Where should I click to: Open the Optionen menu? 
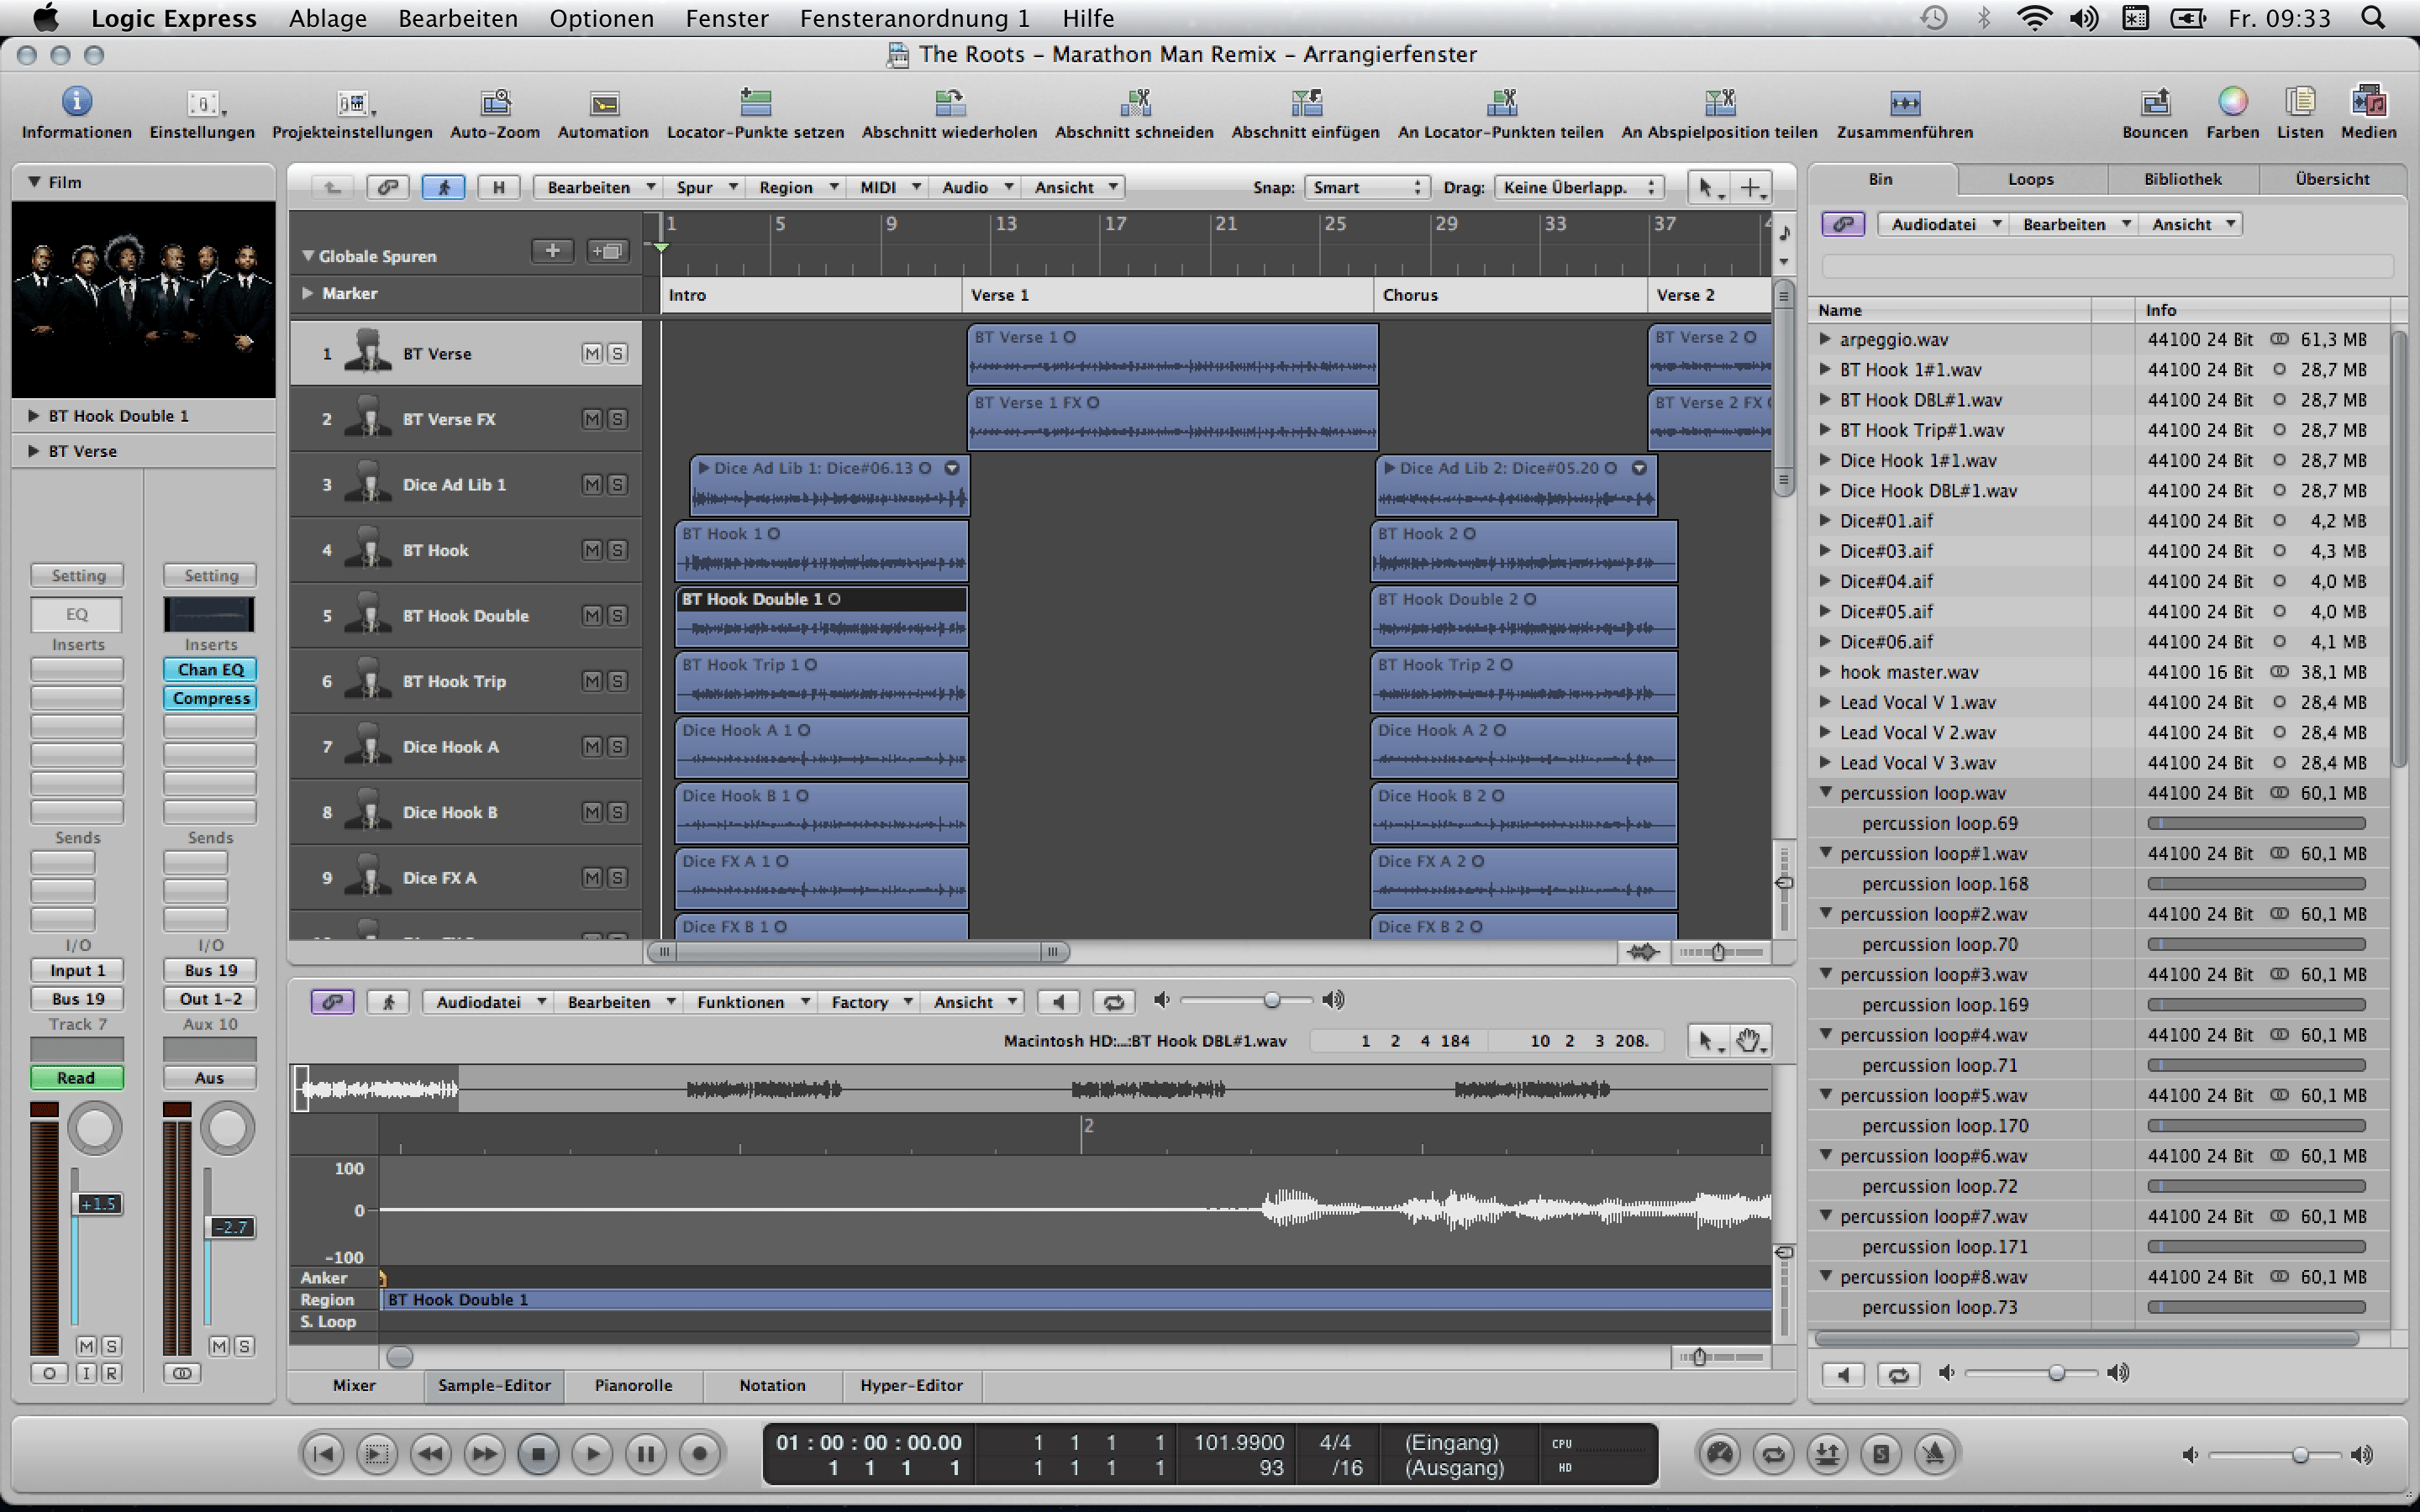(601, 18)
